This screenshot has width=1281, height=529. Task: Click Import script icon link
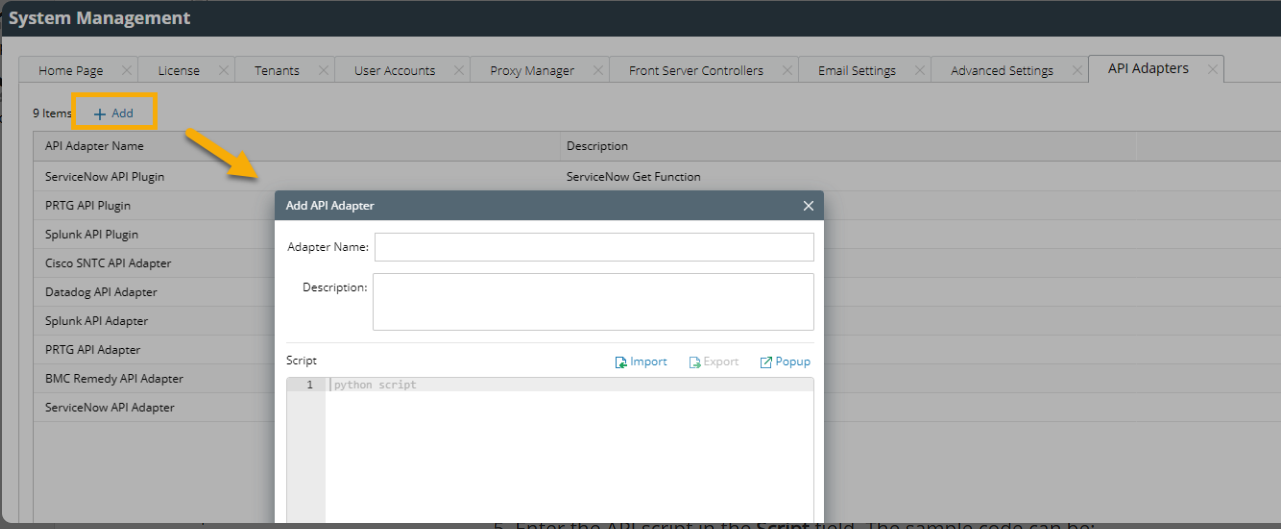click(641, 362)
